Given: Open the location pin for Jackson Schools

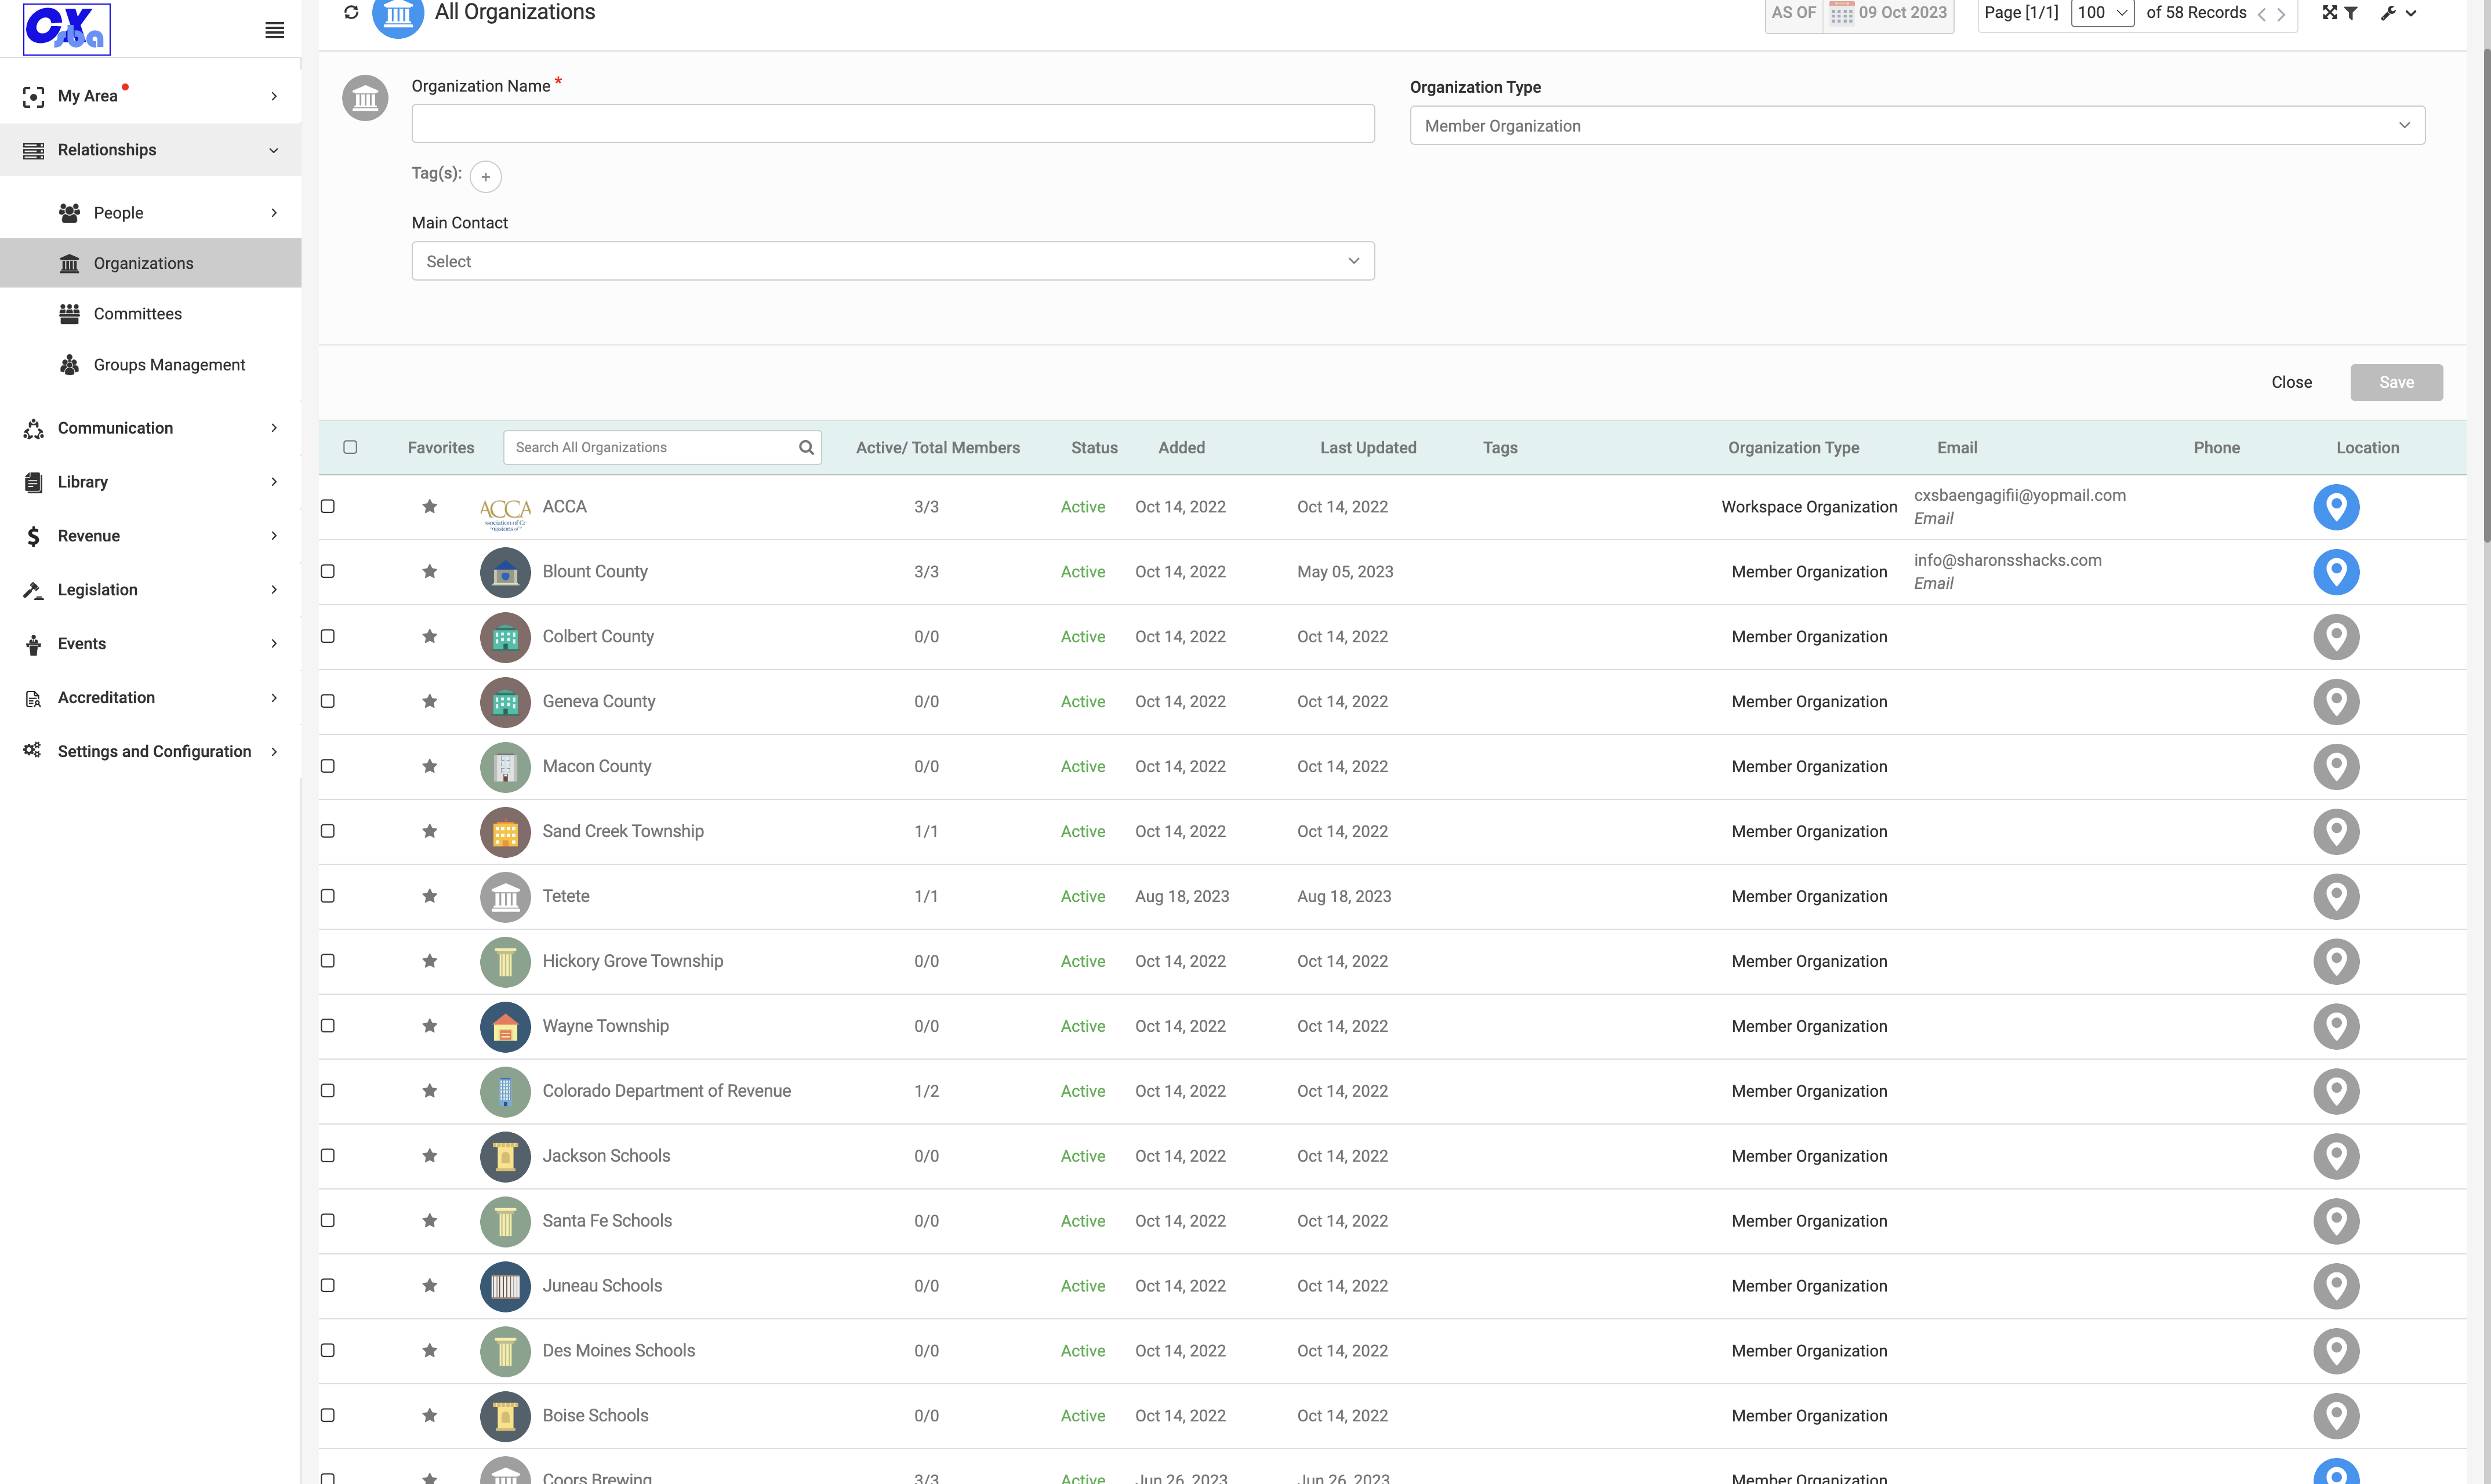Looking at the screenshot, I should click(x=2336, y=1156).
